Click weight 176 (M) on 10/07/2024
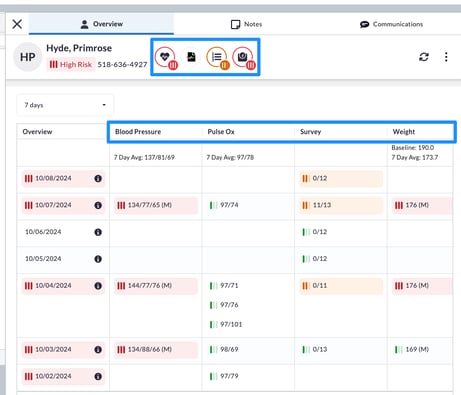 422,205
